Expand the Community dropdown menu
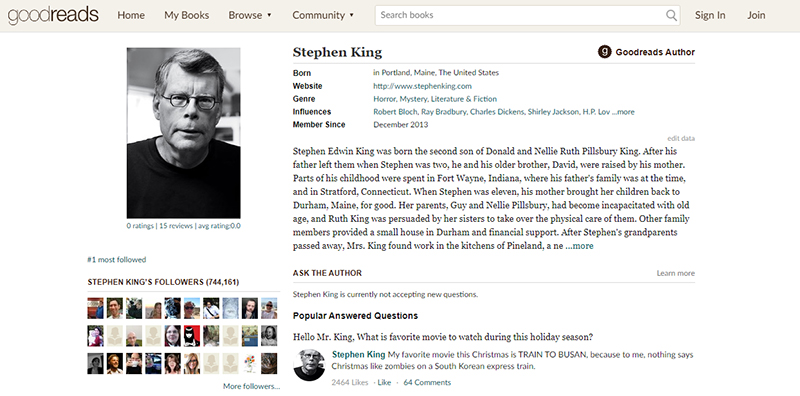The width and height of the screenshot is (800, 396). [323, 15]
